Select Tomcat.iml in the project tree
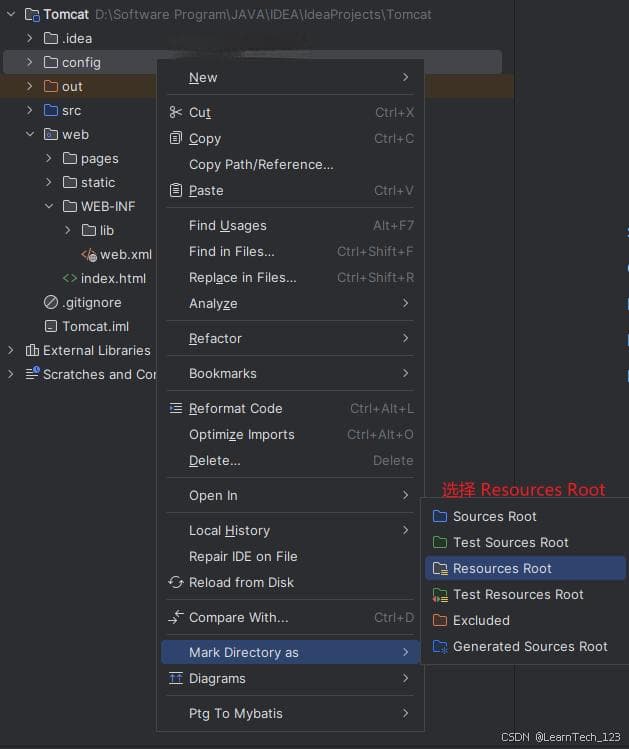Screen dimensions: 629x749 [x=96, y=326]
